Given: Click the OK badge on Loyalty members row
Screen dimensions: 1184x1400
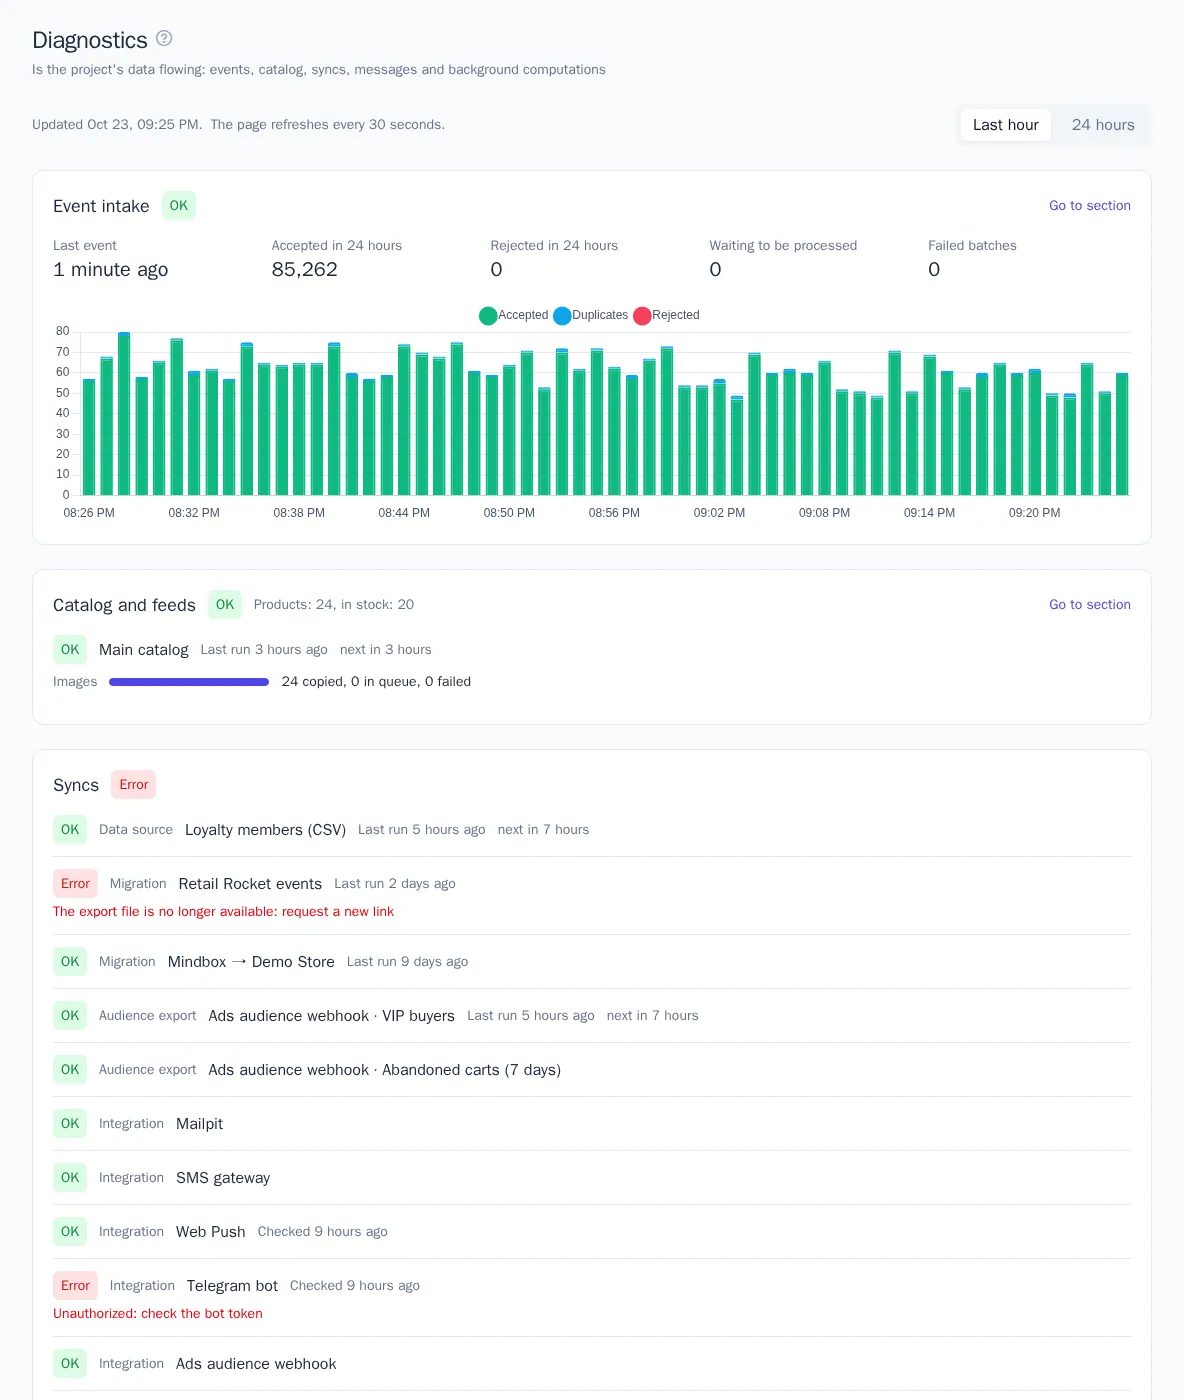Looking at the screenshot, I should click(70, 829).
